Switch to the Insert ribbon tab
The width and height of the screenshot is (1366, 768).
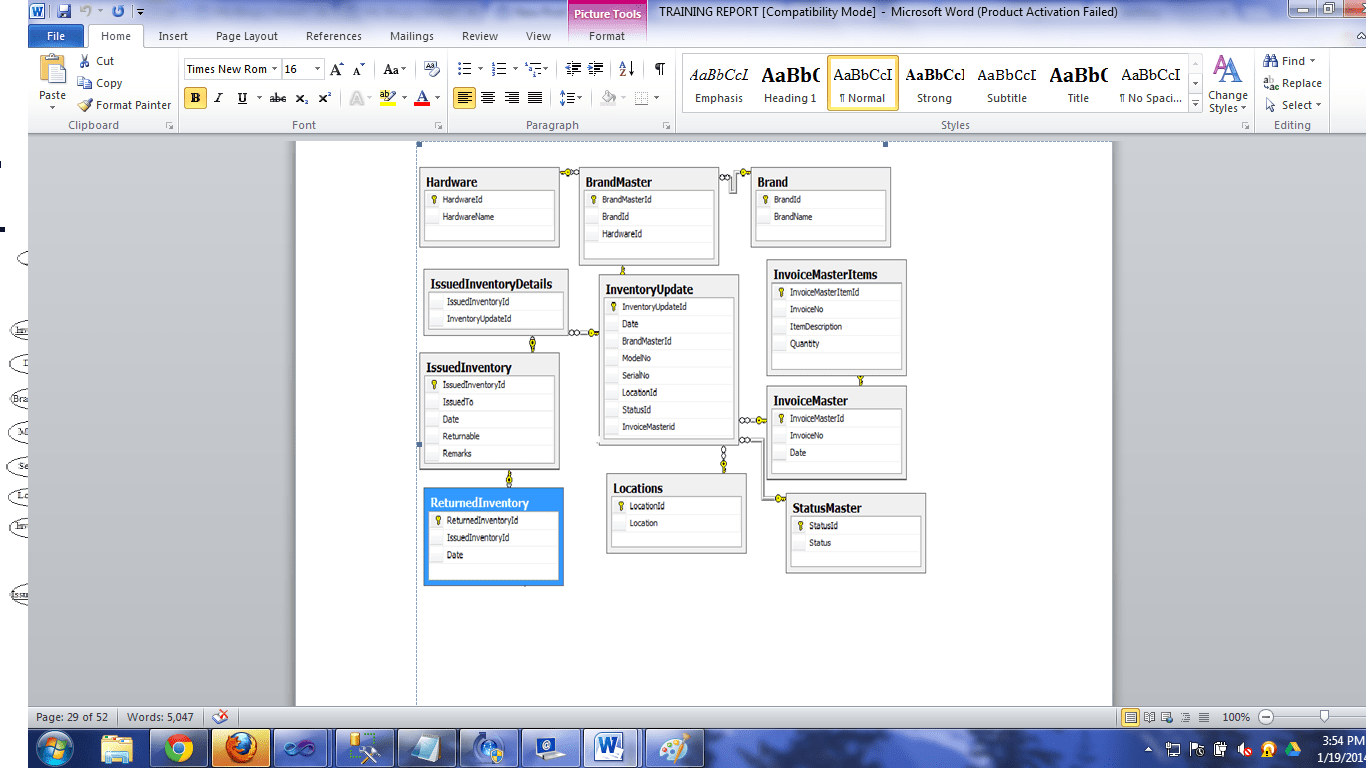coord(173,35)
